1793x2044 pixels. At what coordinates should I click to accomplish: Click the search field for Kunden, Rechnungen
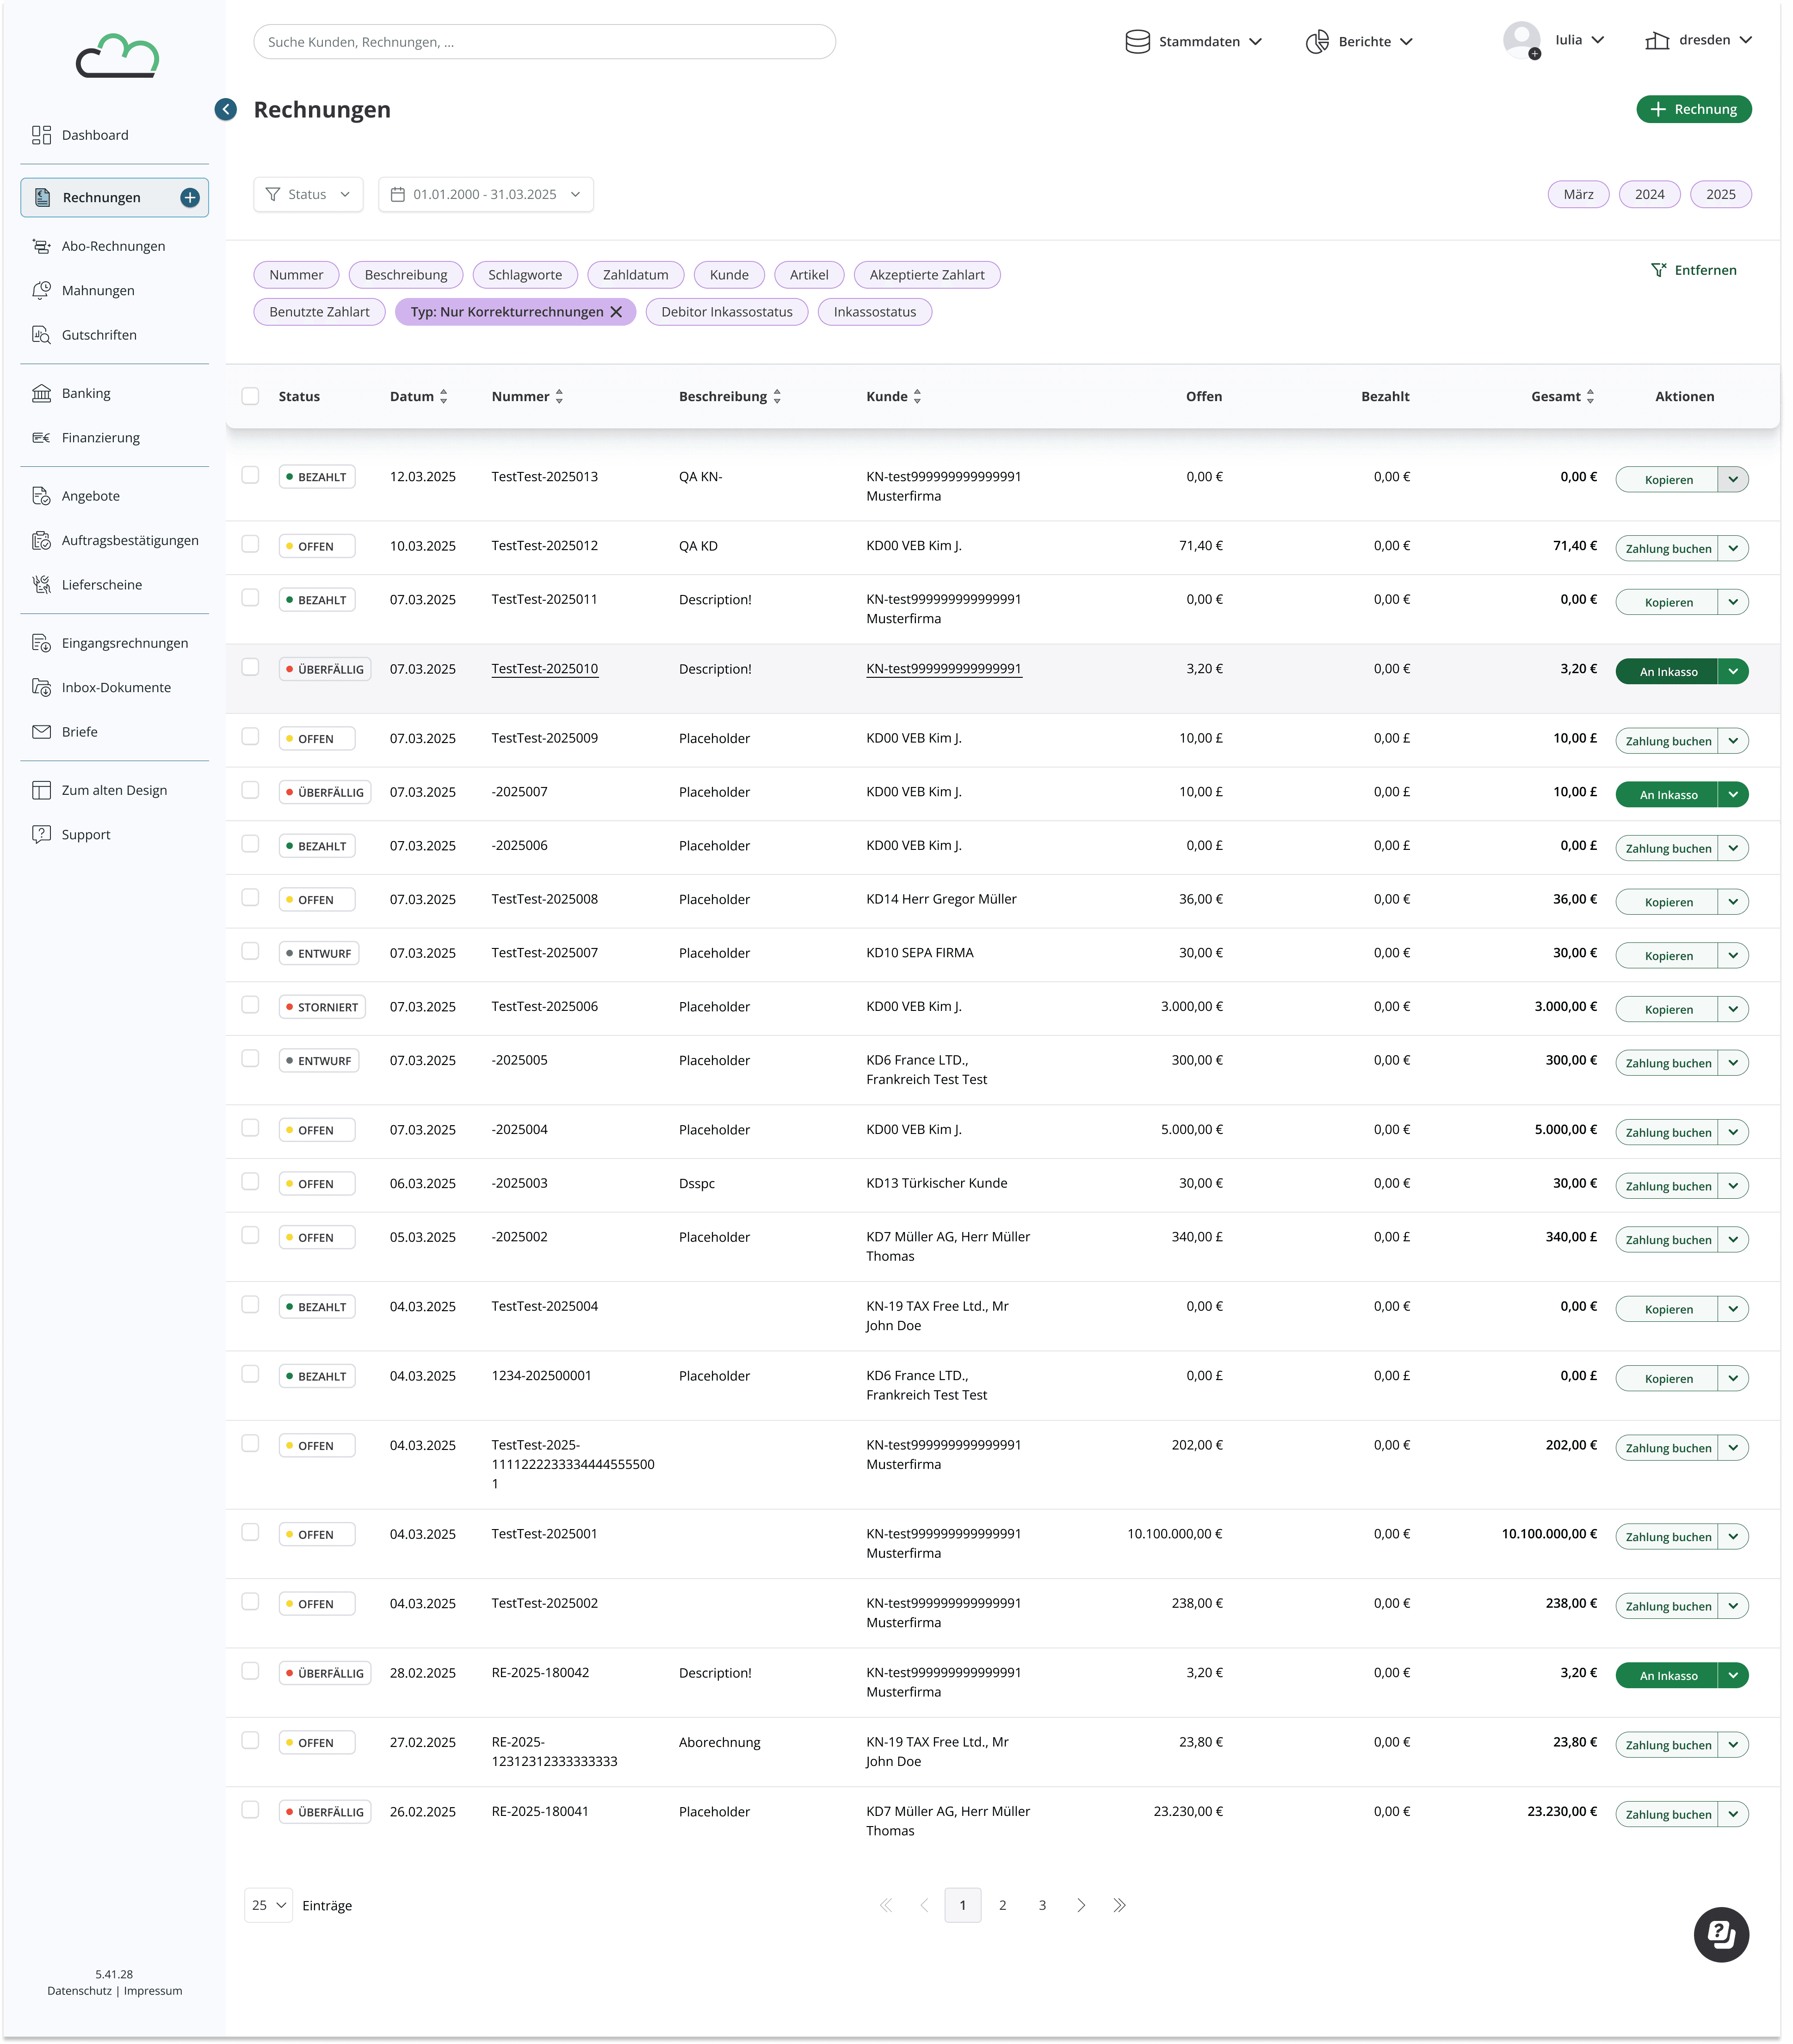(x=544, y=42)
